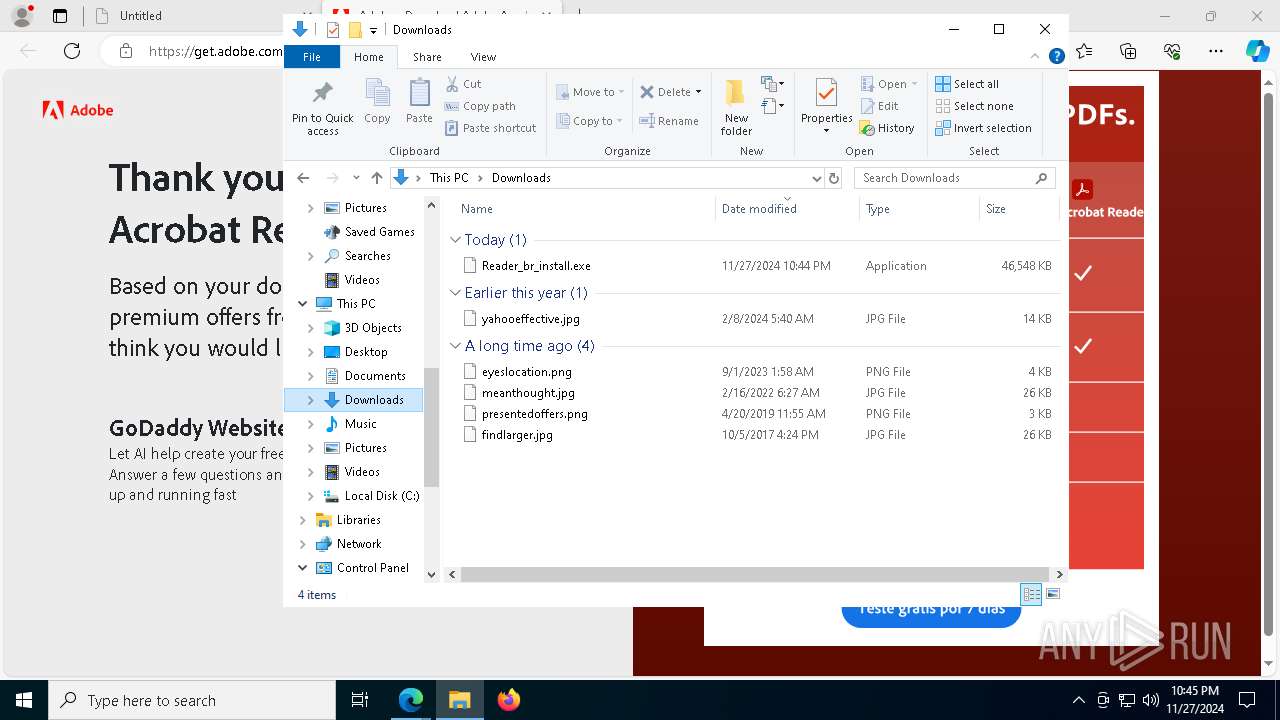Sort by Name column header

(x=585, y=209)
